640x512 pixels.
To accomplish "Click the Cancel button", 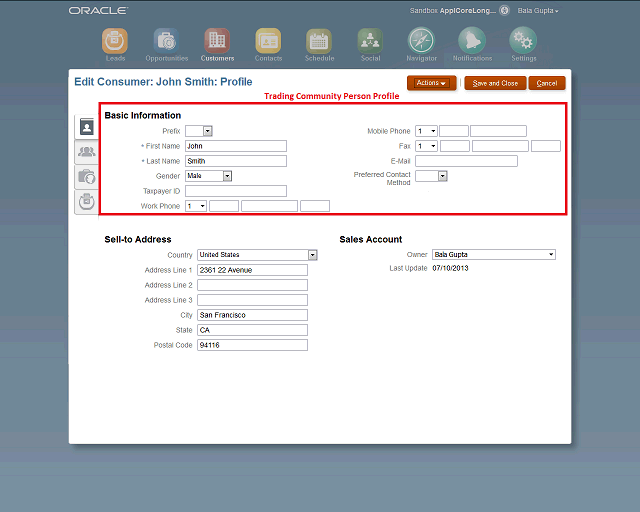I will pyautogui.click(x=547, y=83).
